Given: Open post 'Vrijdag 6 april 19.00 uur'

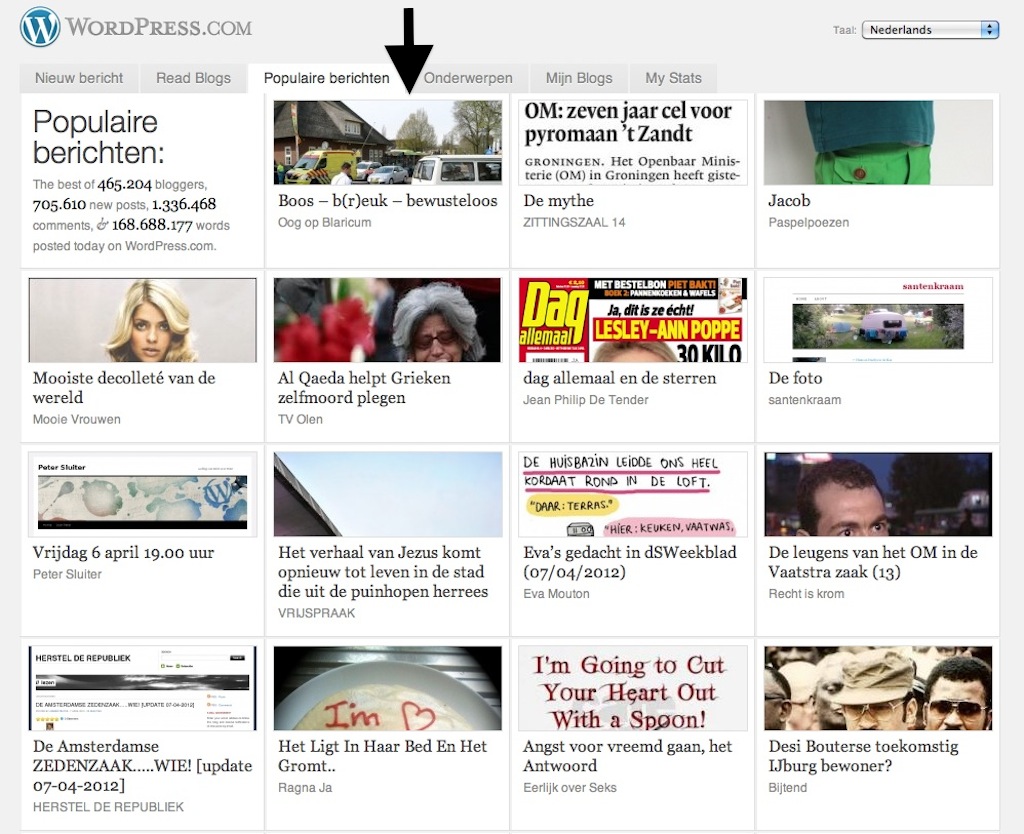Looking at the screenshot, I should pyautogui.click(x=123, y=552).
